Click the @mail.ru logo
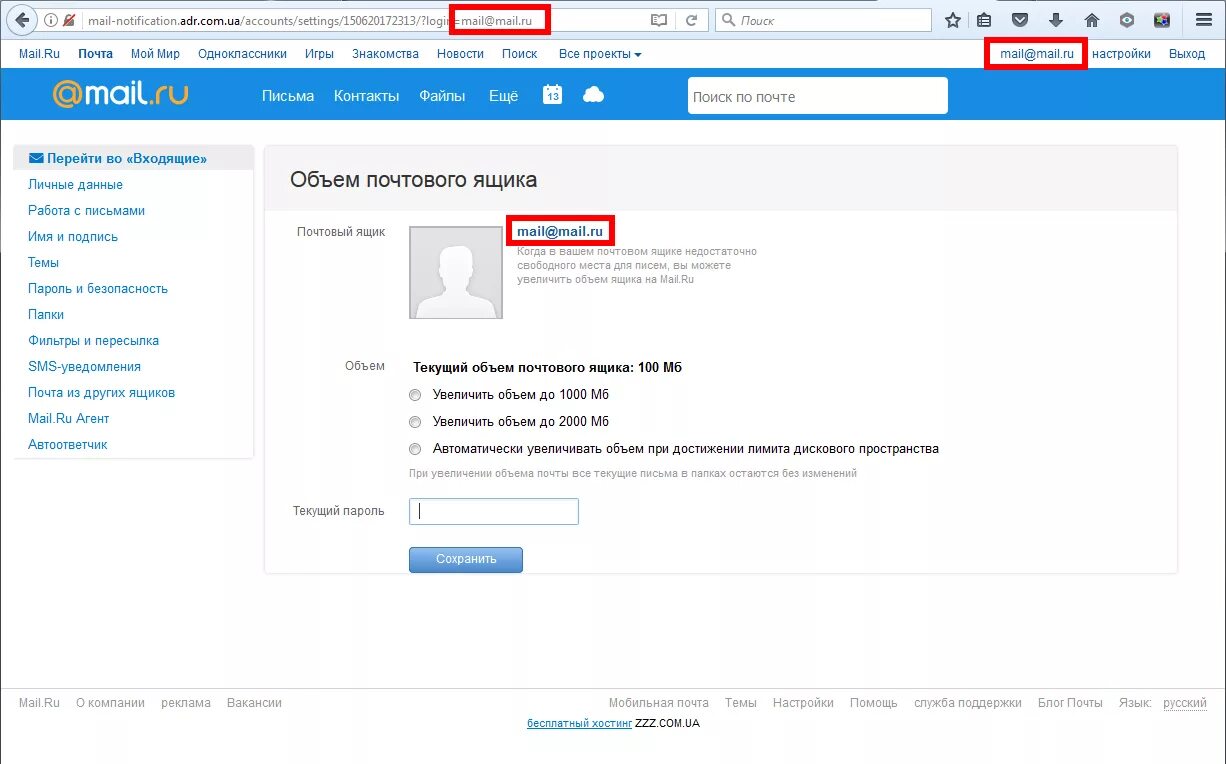Screen dimensions: 1226x764 coord(120,94)
